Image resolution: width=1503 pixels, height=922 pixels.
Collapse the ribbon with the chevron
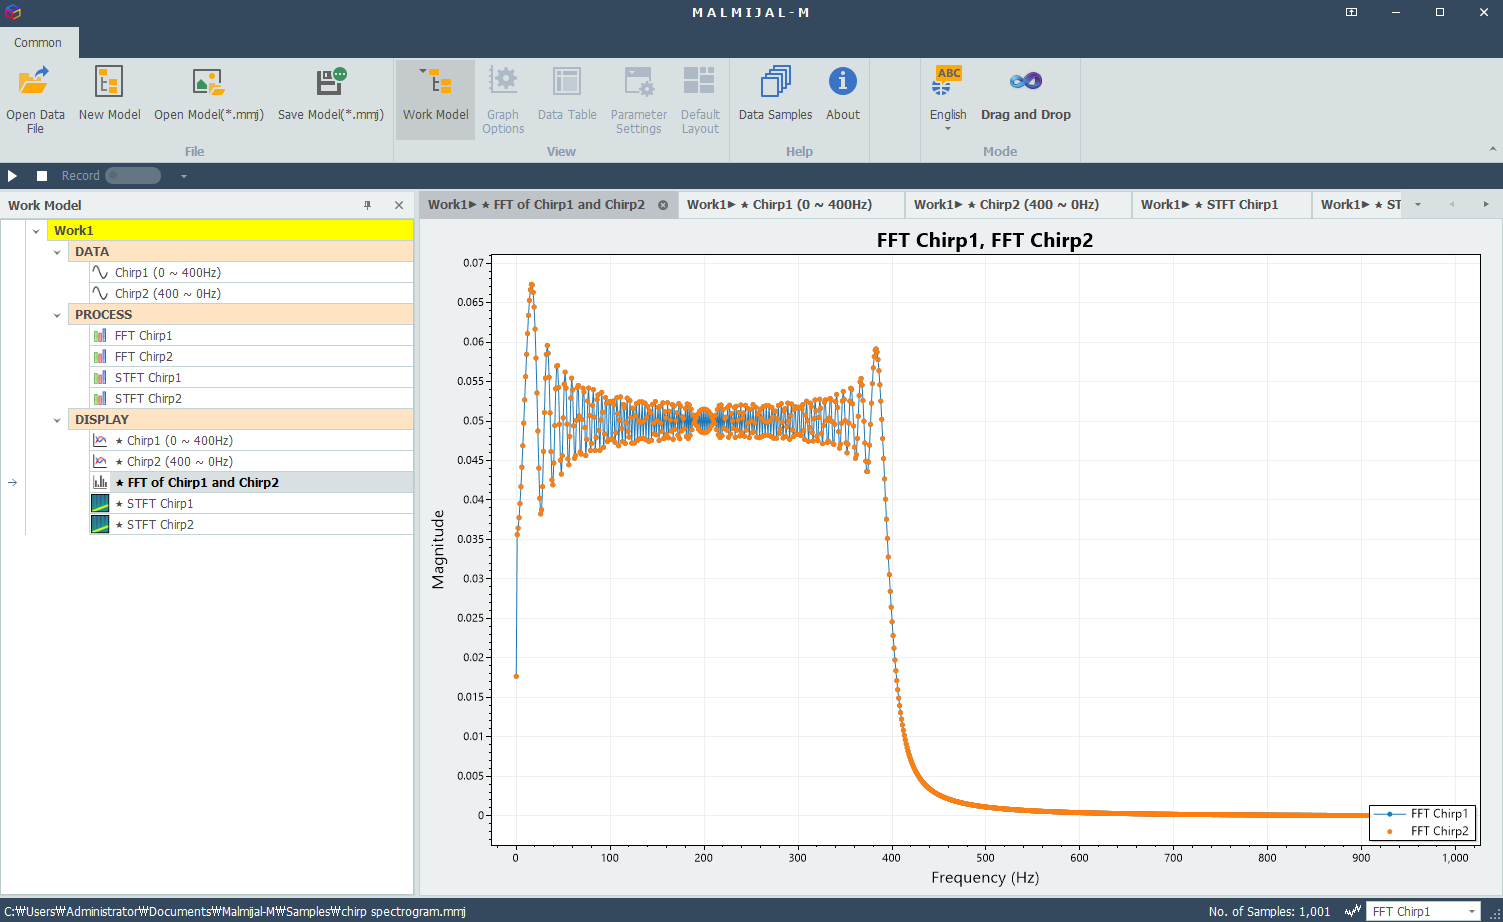[x=1493, y=150]
